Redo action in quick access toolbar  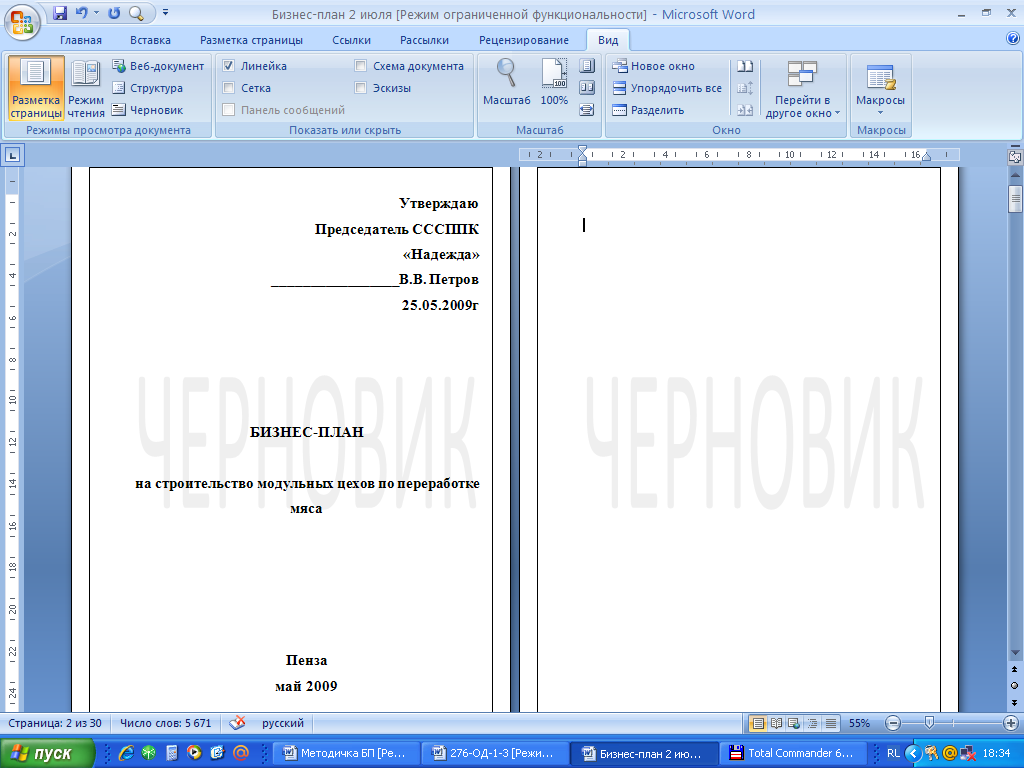coord(114,12)
